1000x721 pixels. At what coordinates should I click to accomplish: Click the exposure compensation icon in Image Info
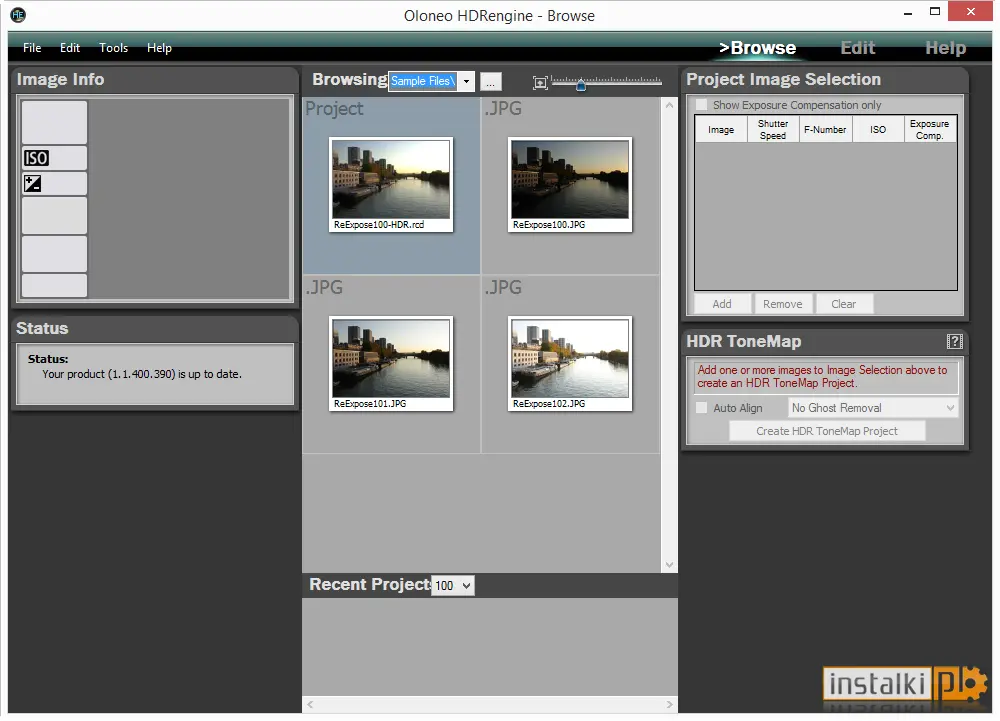33,184
